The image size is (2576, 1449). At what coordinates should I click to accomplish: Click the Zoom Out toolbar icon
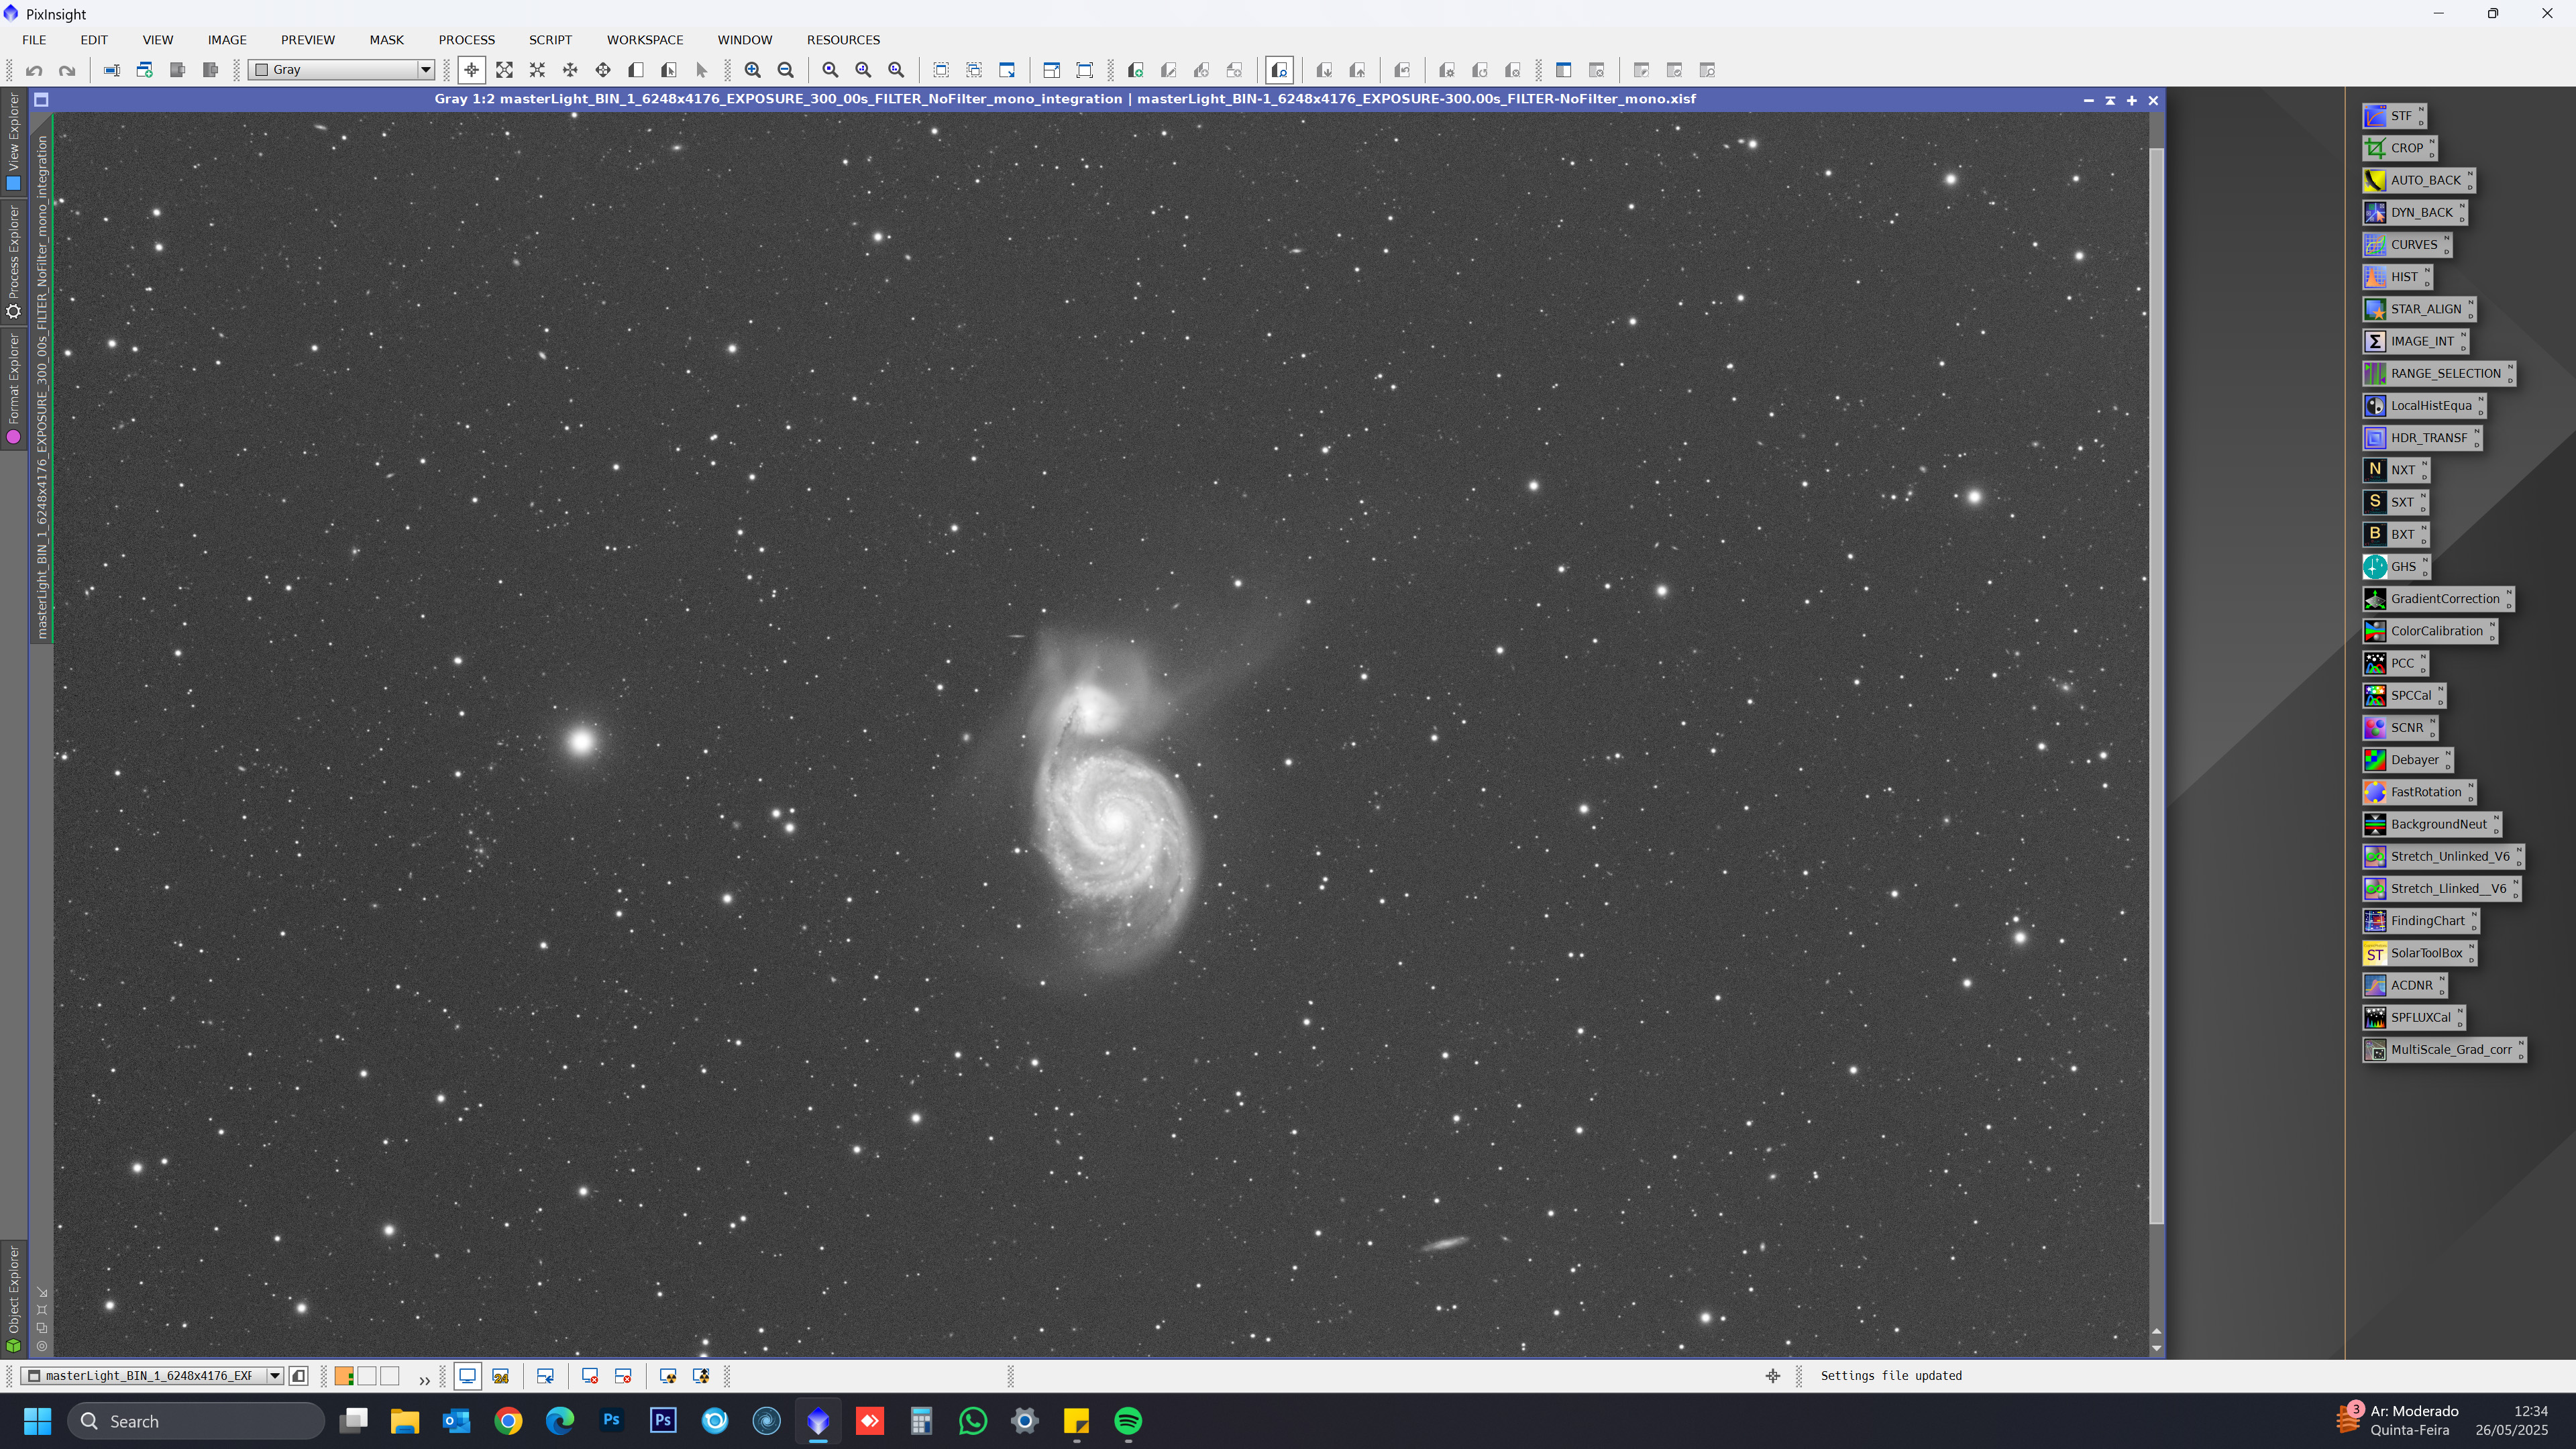click(x=786, y=70)
